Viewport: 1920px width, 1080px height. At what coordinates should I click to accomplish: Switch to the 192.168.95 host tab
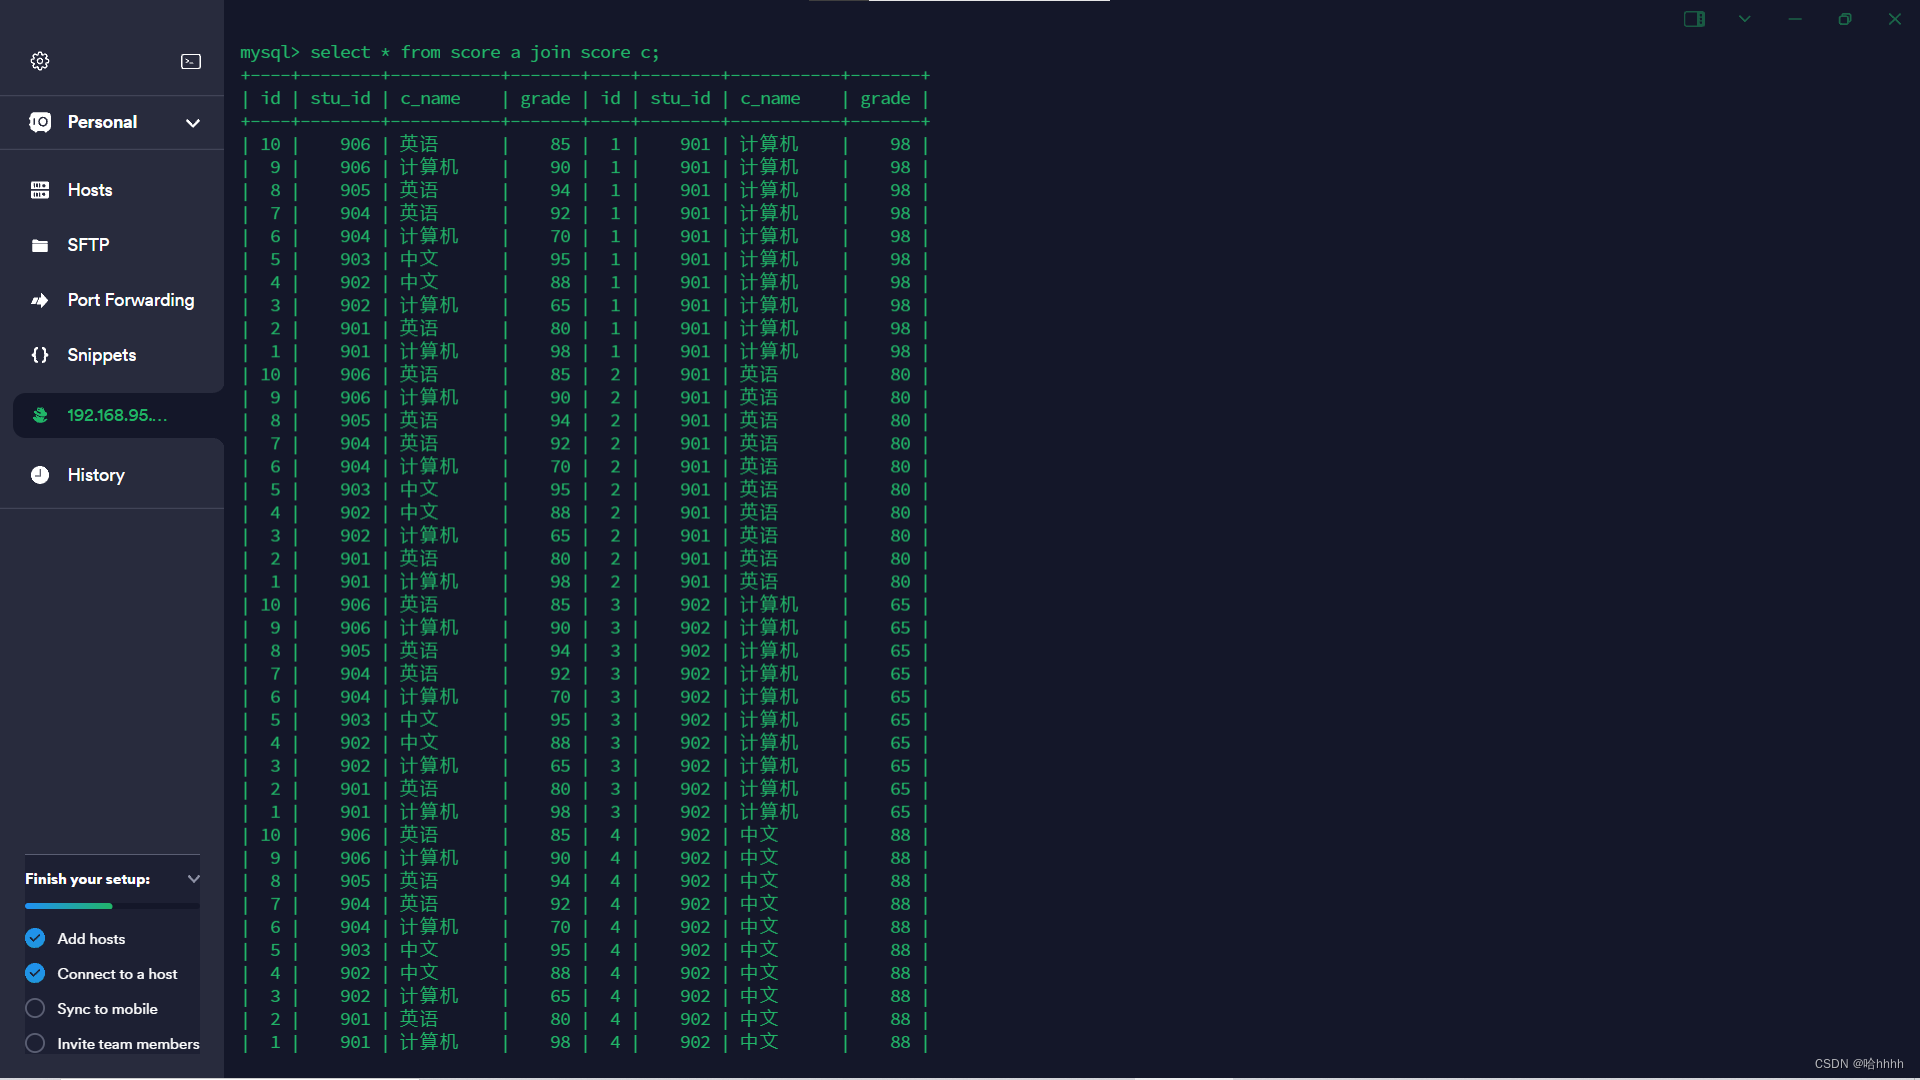[117, 415]
